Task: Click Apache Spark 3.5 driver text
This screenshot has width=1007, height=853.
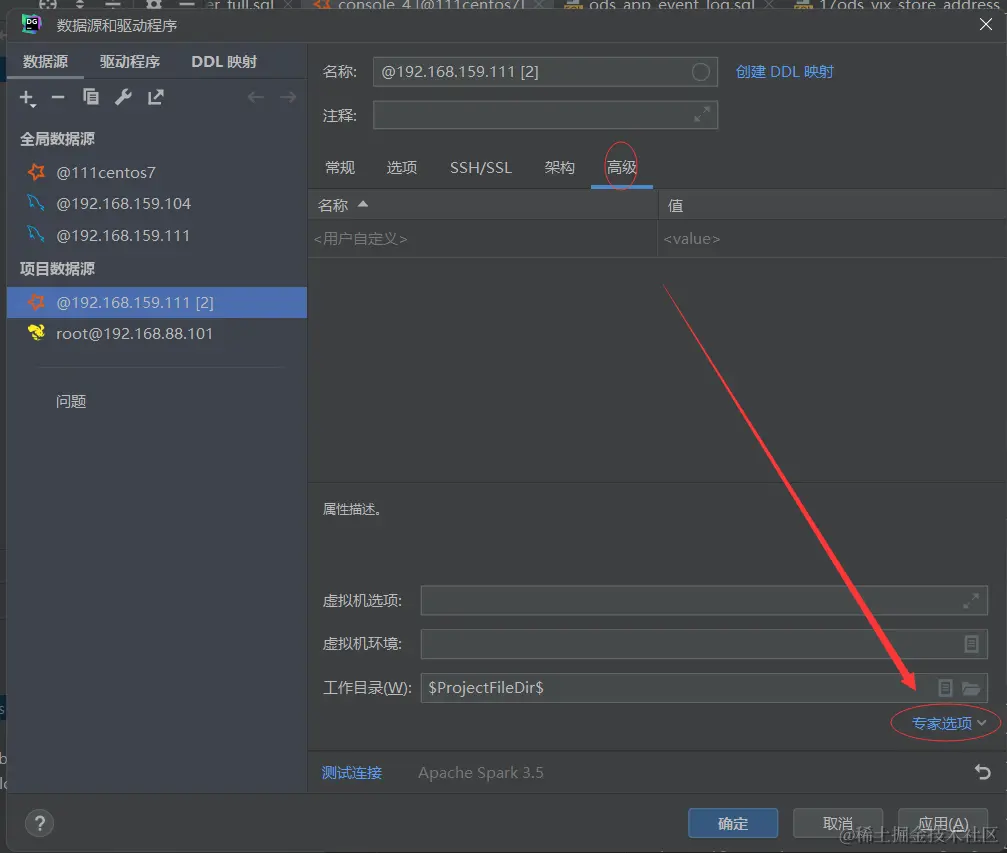Action: click(480, 773)
